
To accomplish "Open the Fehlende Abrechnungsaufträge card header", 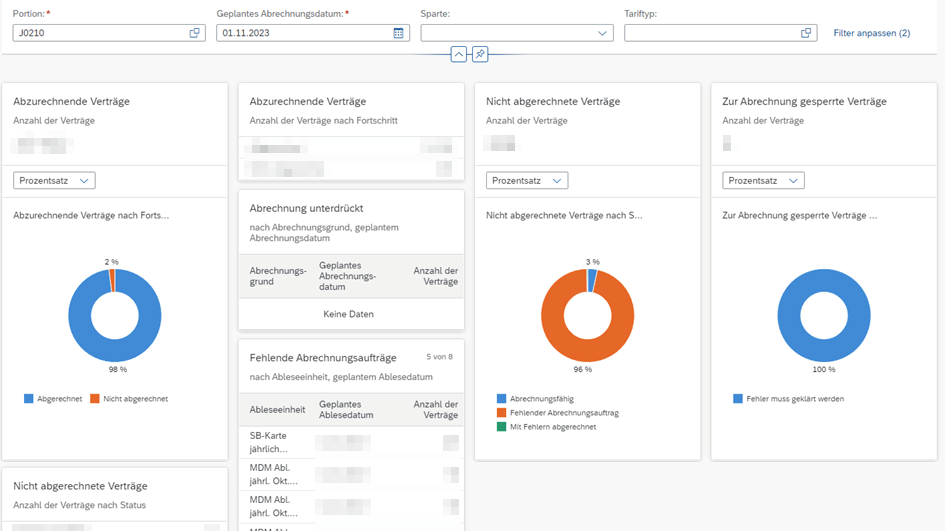I will tap(323, 358).
